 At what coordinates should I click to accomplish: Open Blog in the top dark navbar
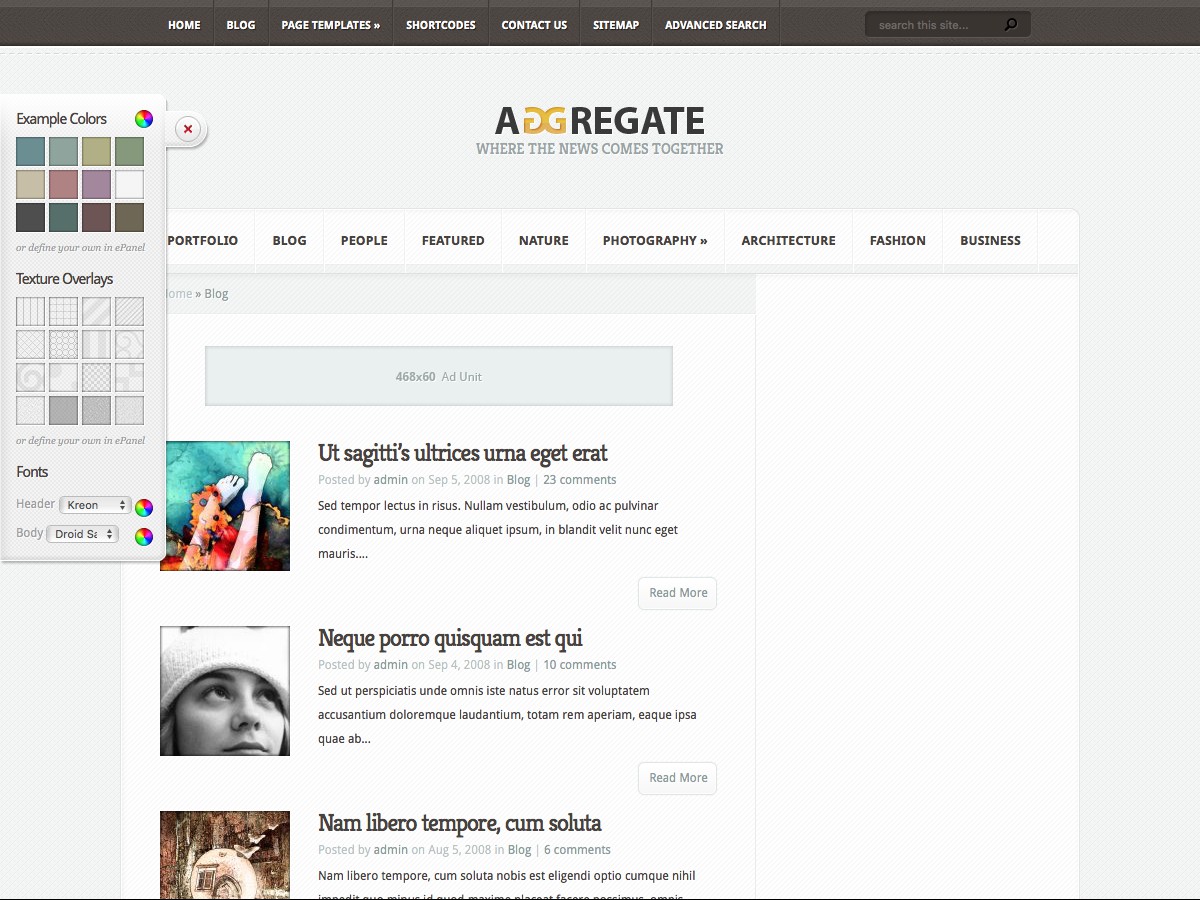[241, 25]
